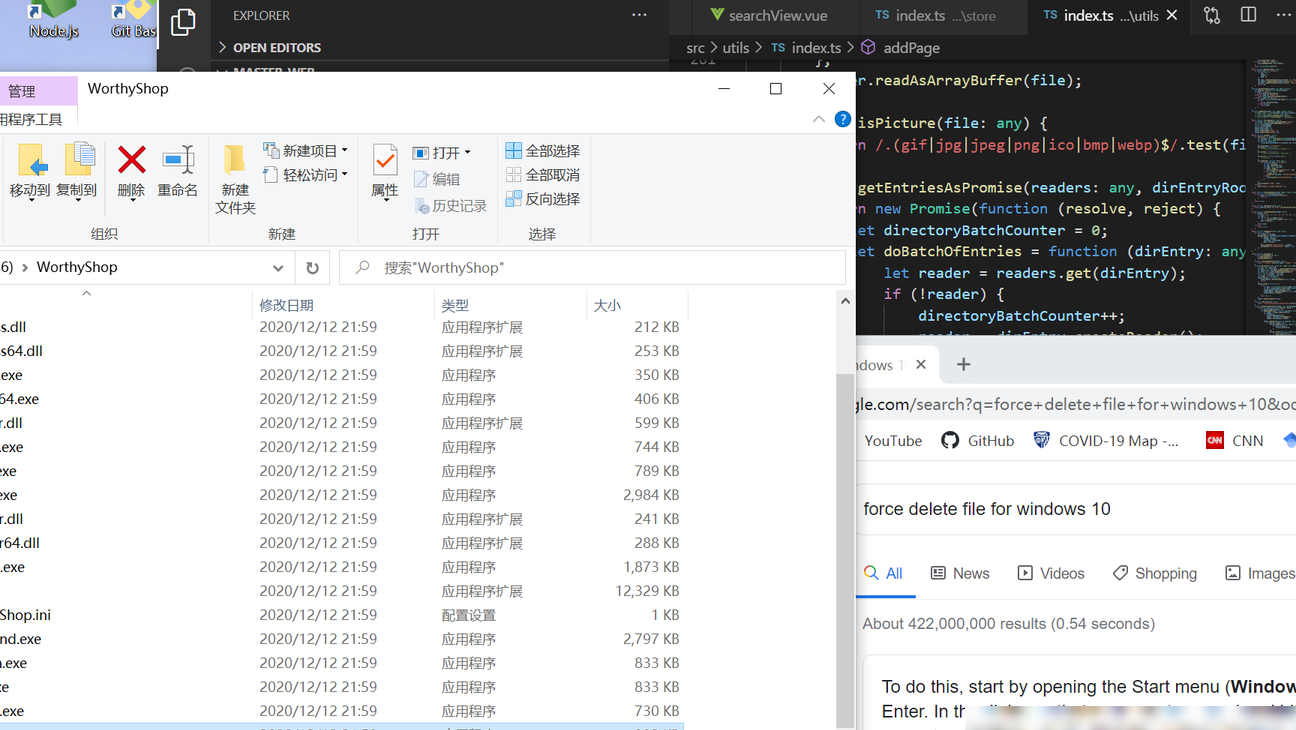Viewport: 1296px width, 730px height.
Task: Click 全部选择 to select all files
Action: pyautogui.click(x=543, y=151)
